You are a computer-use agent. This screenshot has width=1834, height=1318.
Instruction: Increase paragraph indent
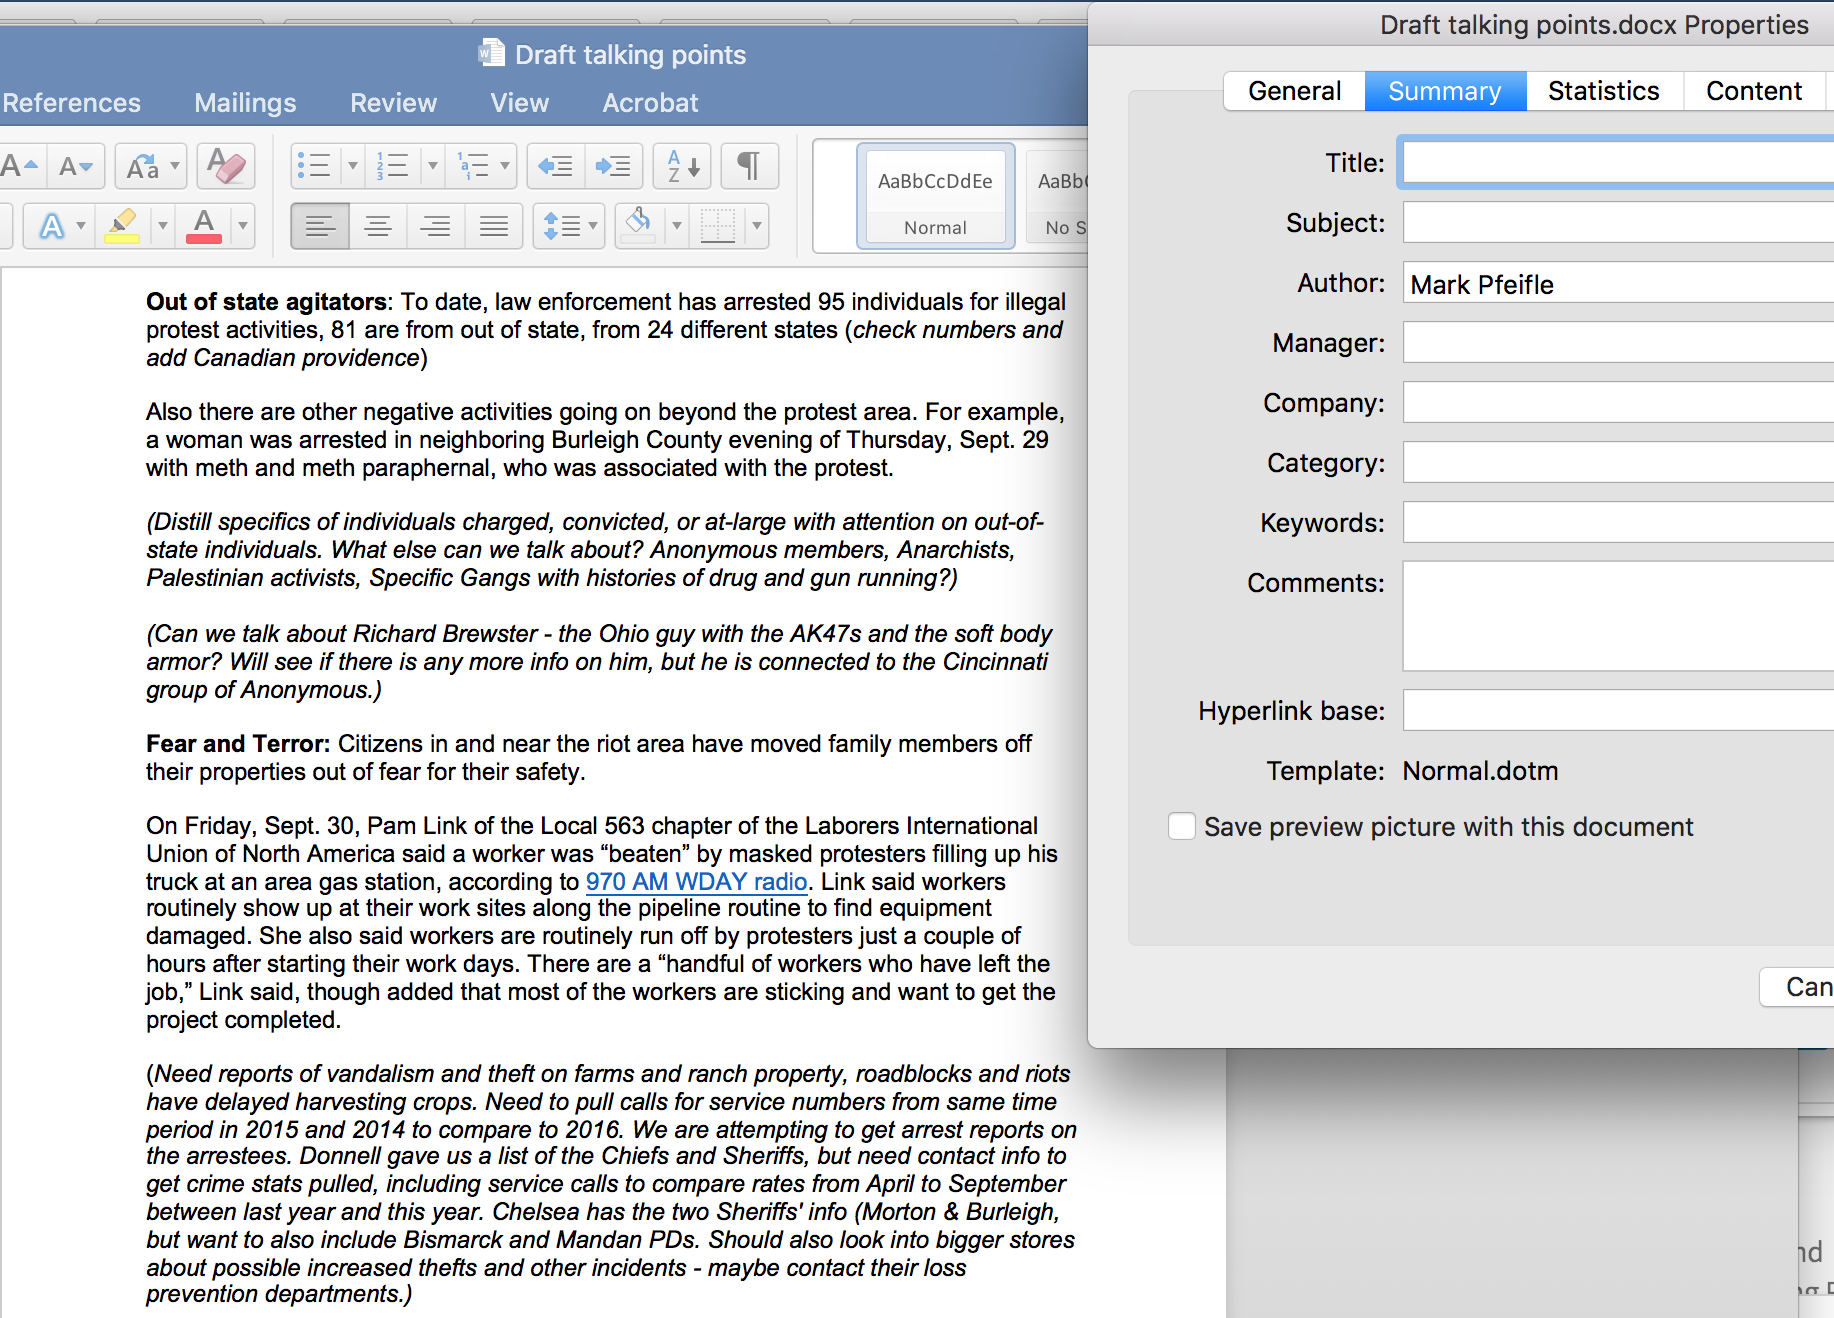point(613,166)
